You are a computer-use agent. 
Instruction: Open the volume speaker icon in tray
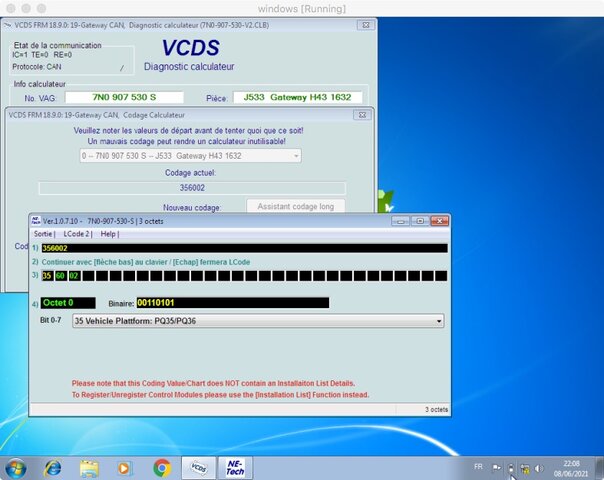(x=539, y=468)
